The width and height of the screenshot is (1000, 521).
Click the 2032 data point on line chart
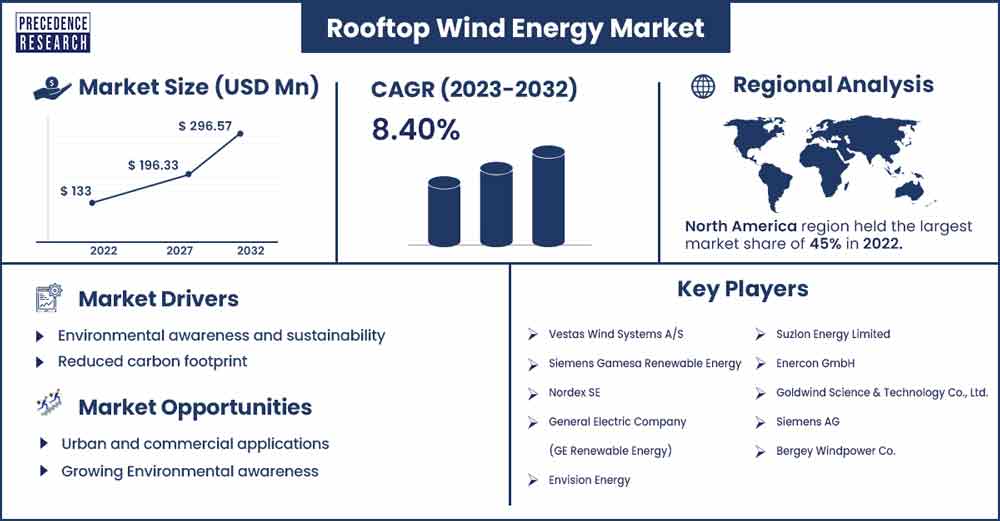click(240, 133)
